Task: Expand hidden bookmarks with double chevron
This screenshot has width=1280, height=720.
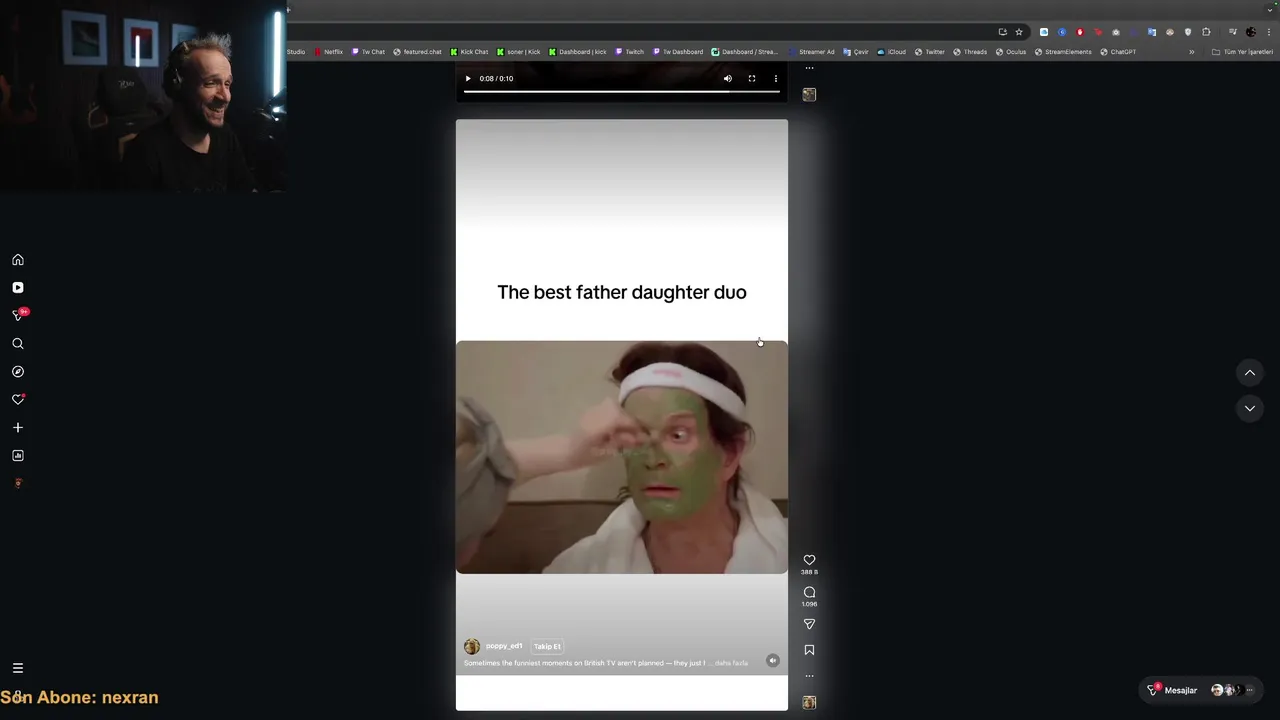Action: (1191, 52)
